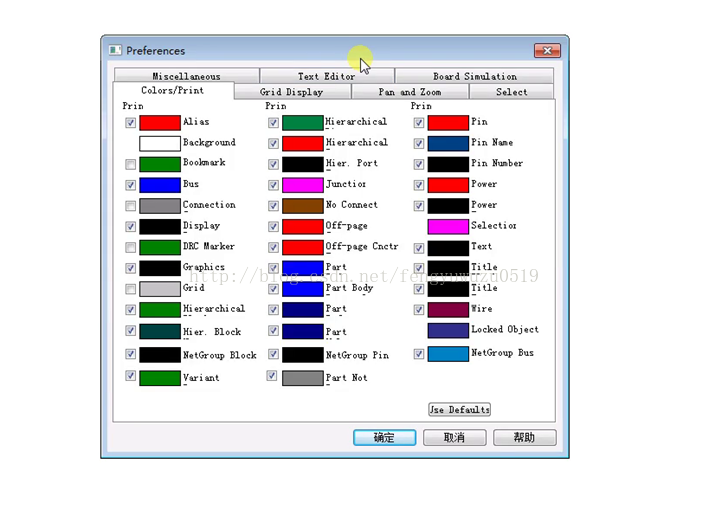Screen dimensions: 708x530
Task: Click the red Alias color swatch
Action: 159,123
